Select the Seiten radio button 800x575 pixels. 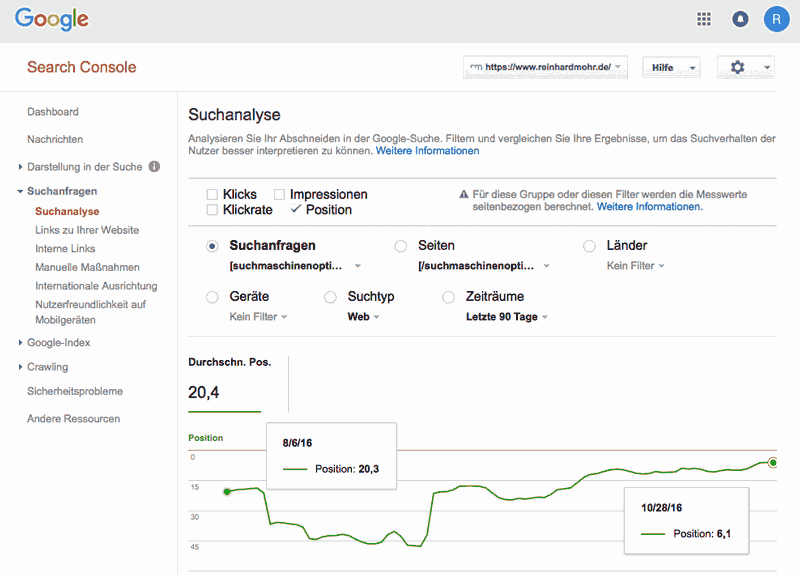tap(401, 245)
